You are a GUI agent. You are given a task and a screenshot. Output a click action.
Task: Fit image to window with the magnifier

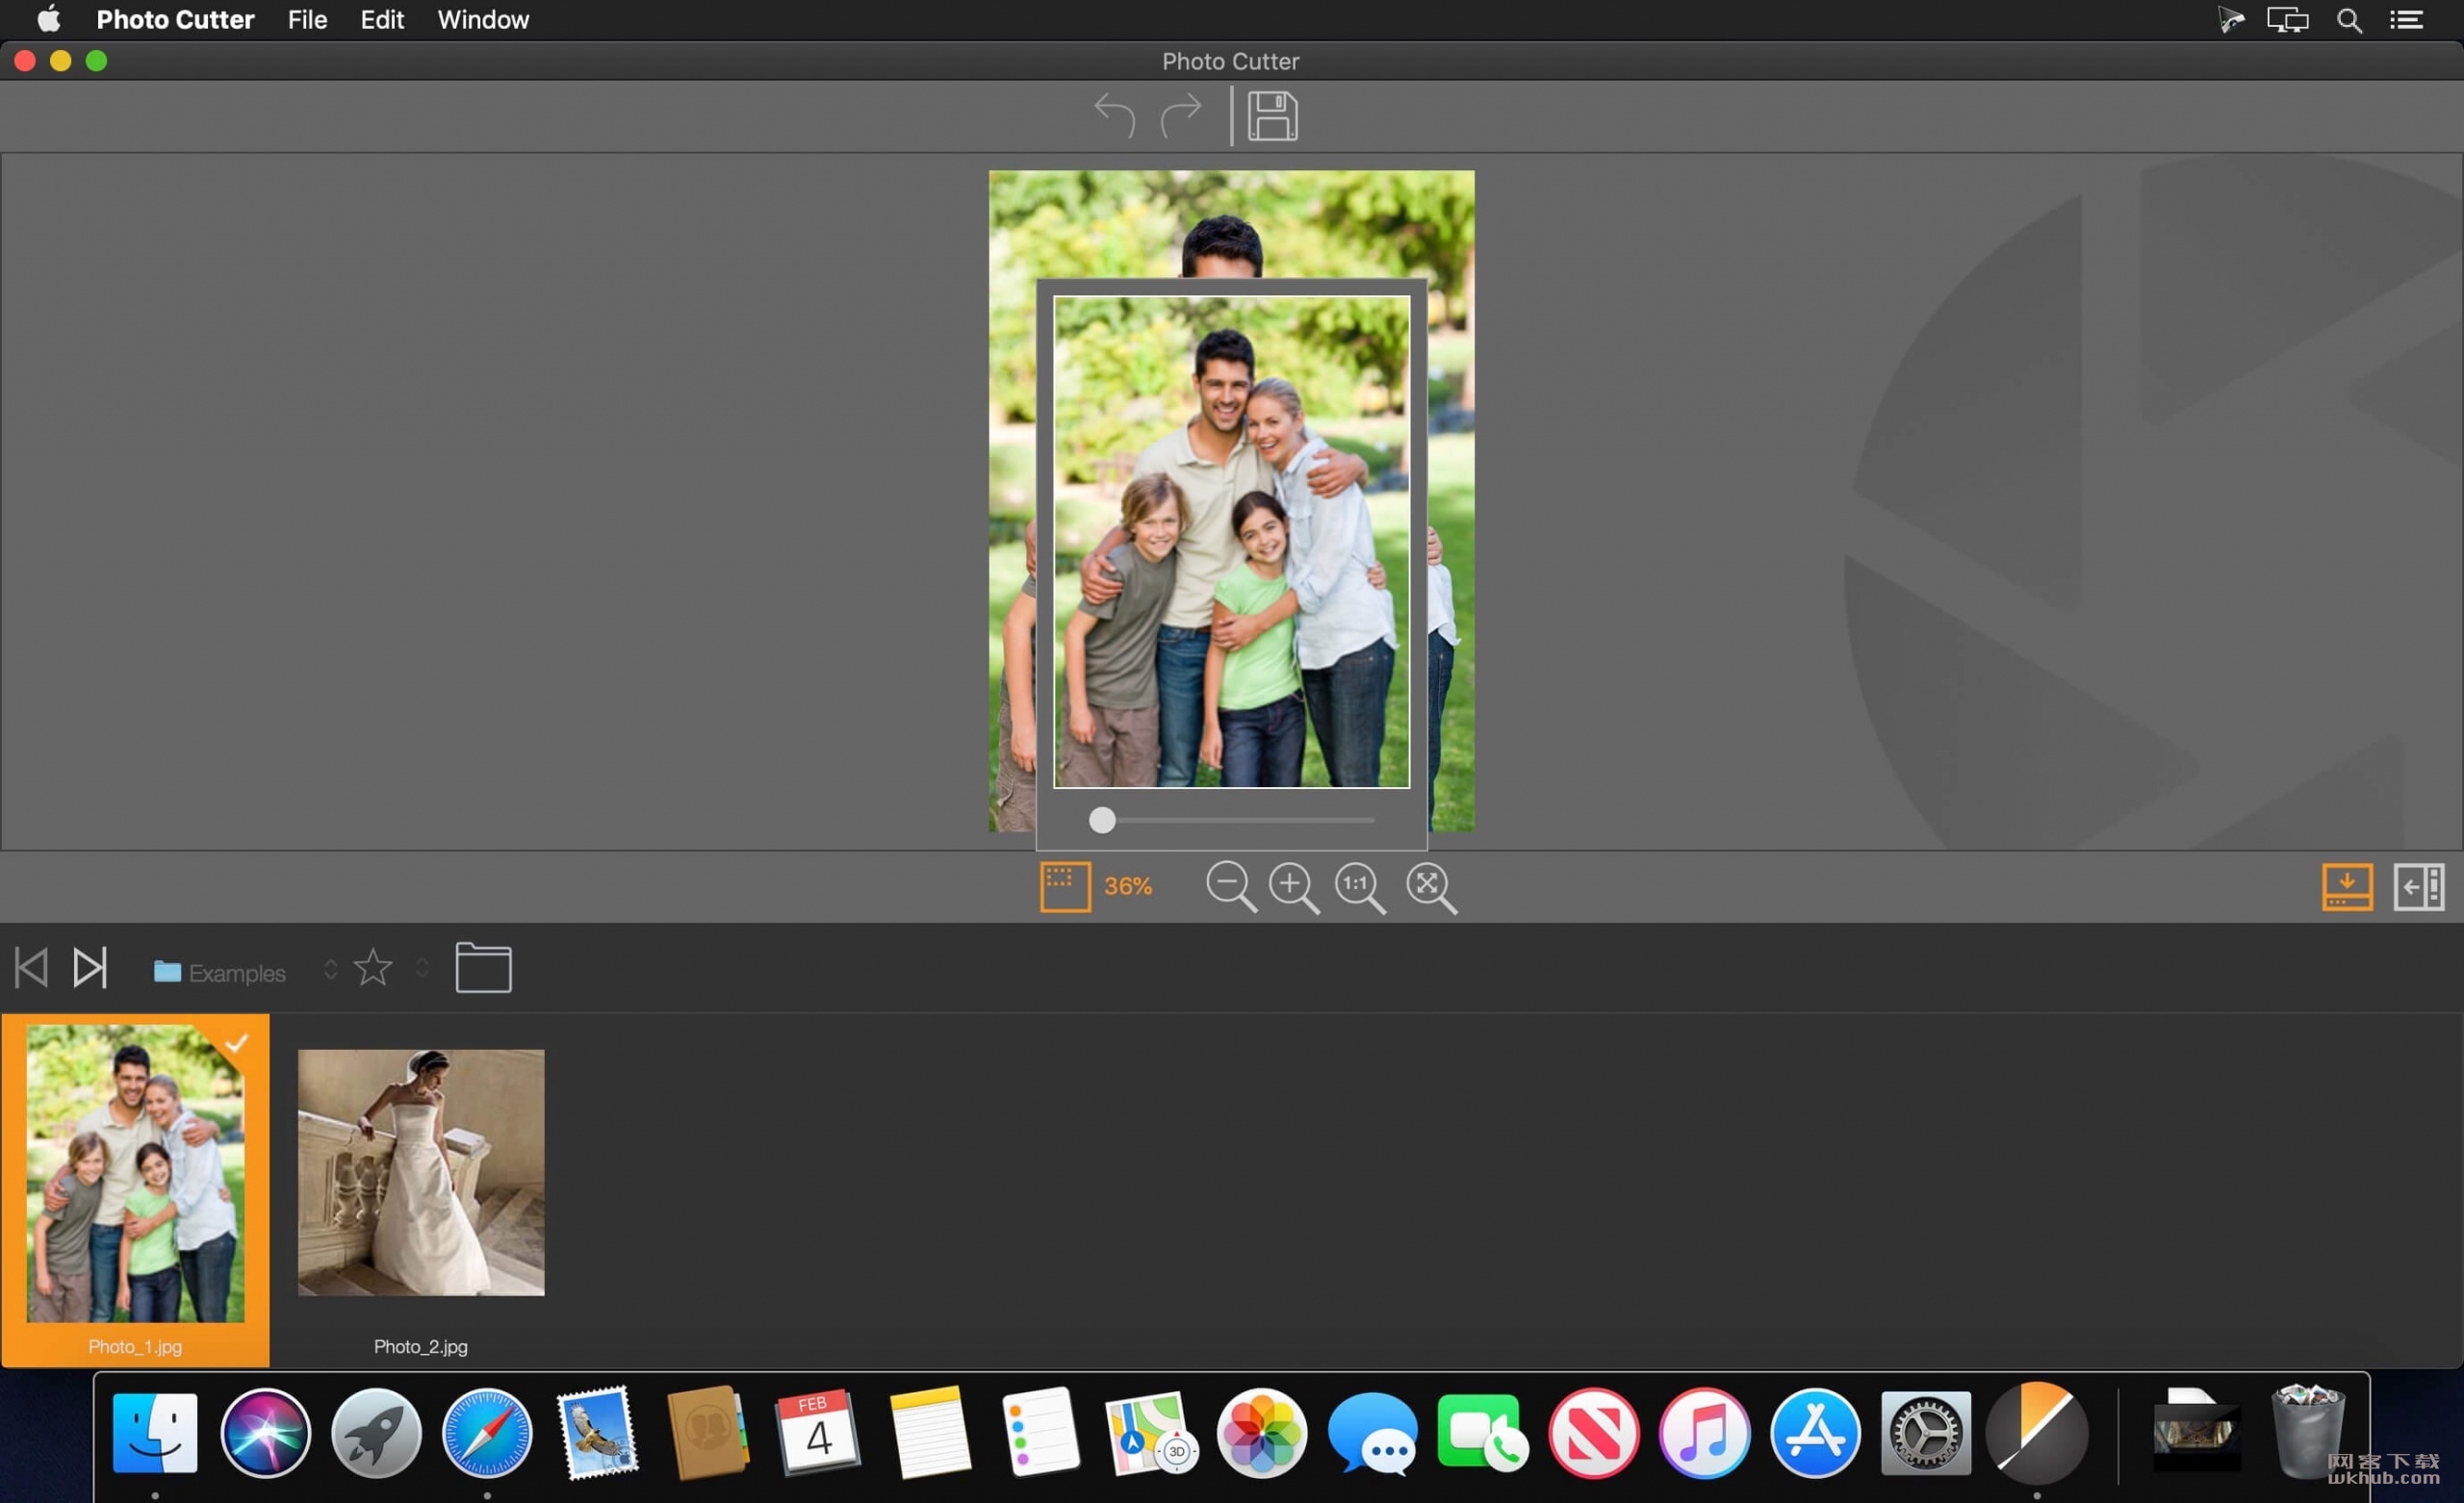click(1432, 887)
